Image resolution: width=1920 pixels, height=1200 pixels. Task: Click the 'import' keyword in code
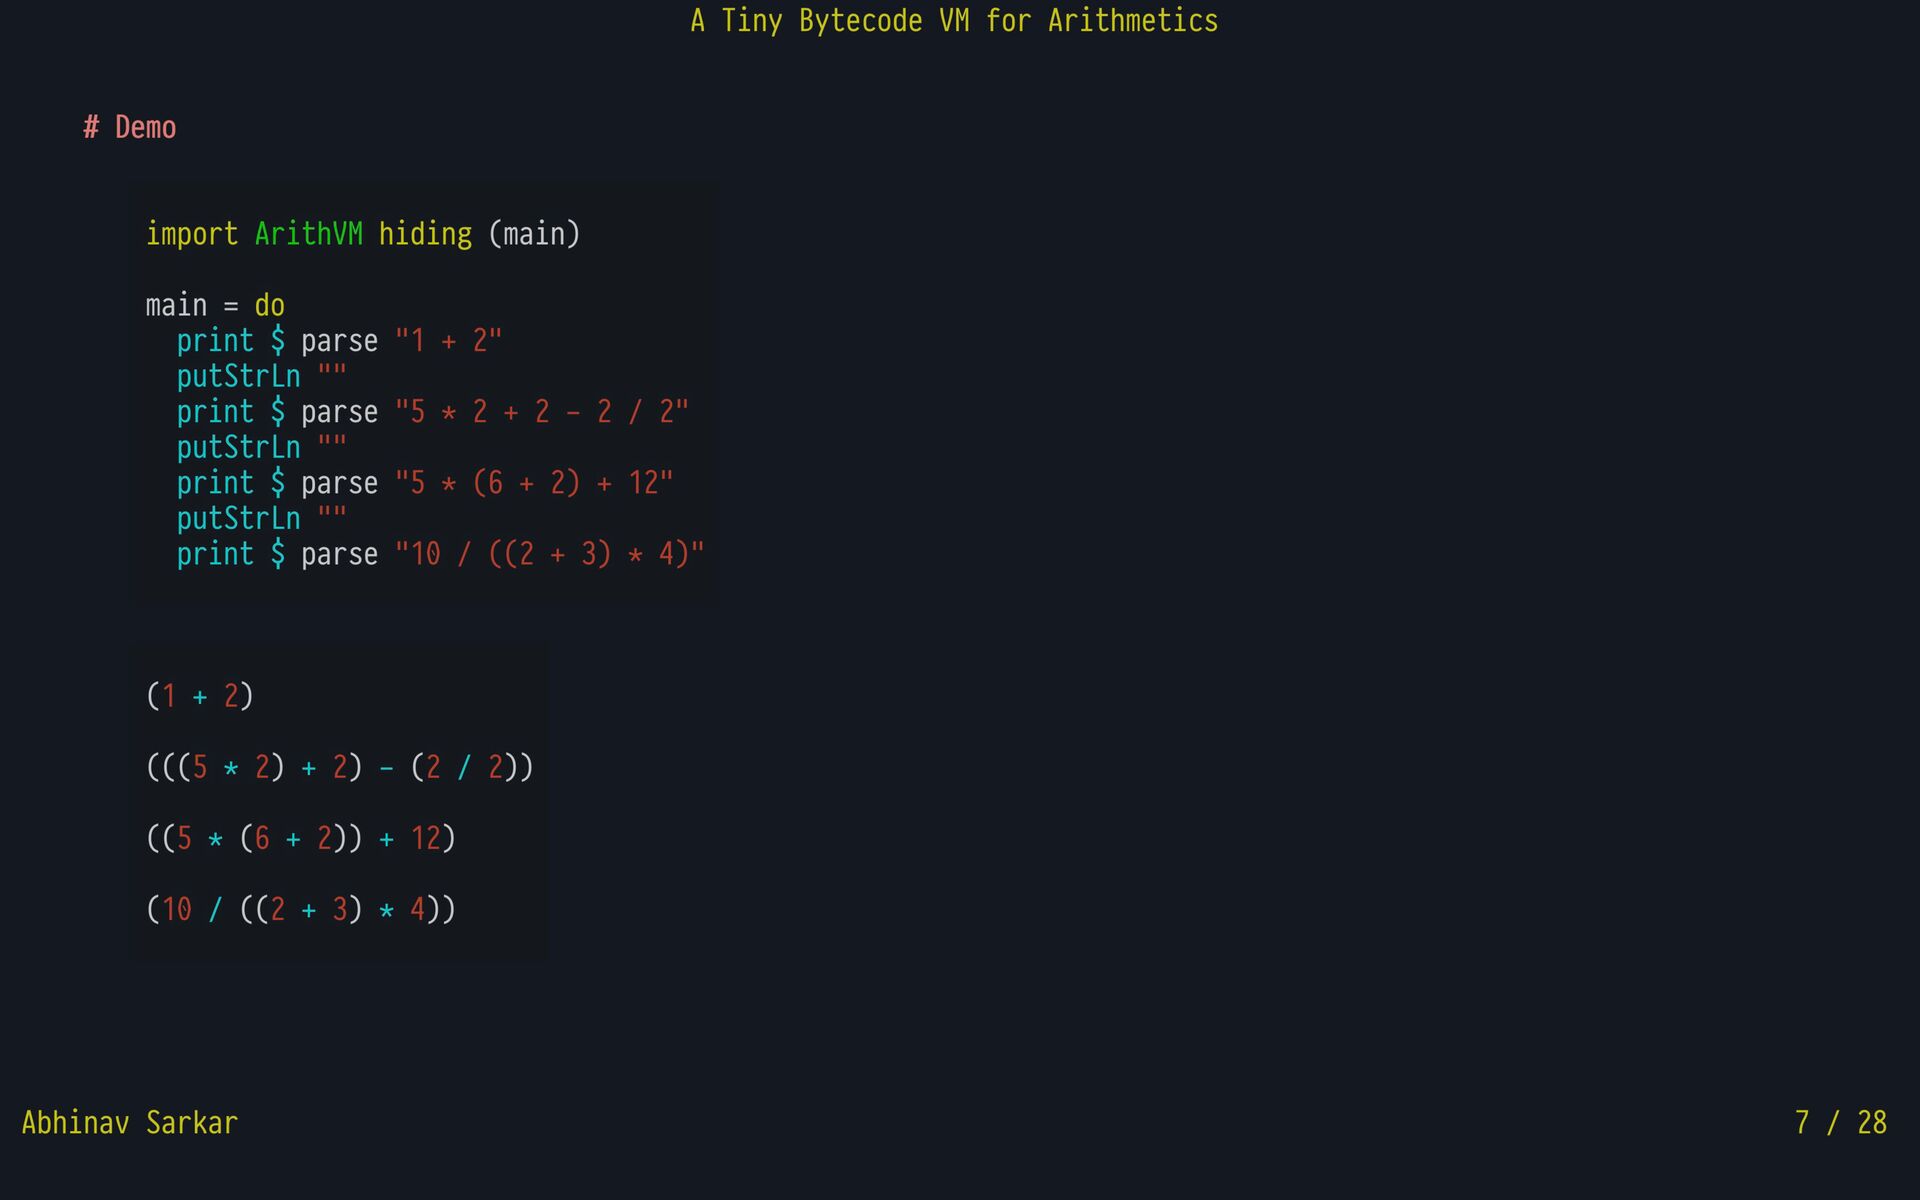(192, 234)
